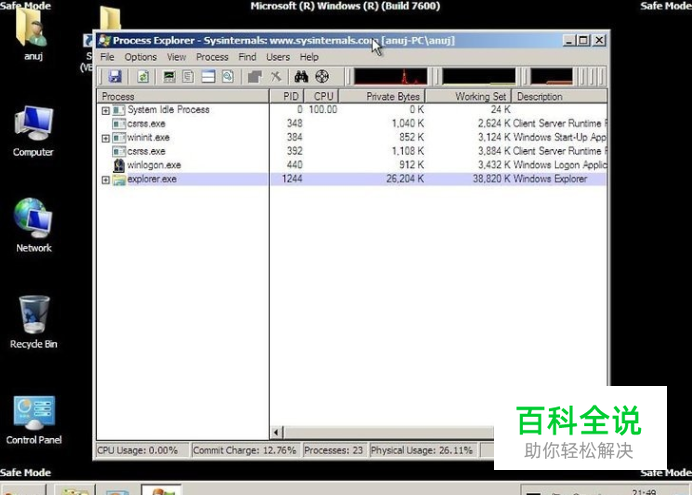Select the wininit.exe process row
Screen dimensions: 692x495
(352, 138)
